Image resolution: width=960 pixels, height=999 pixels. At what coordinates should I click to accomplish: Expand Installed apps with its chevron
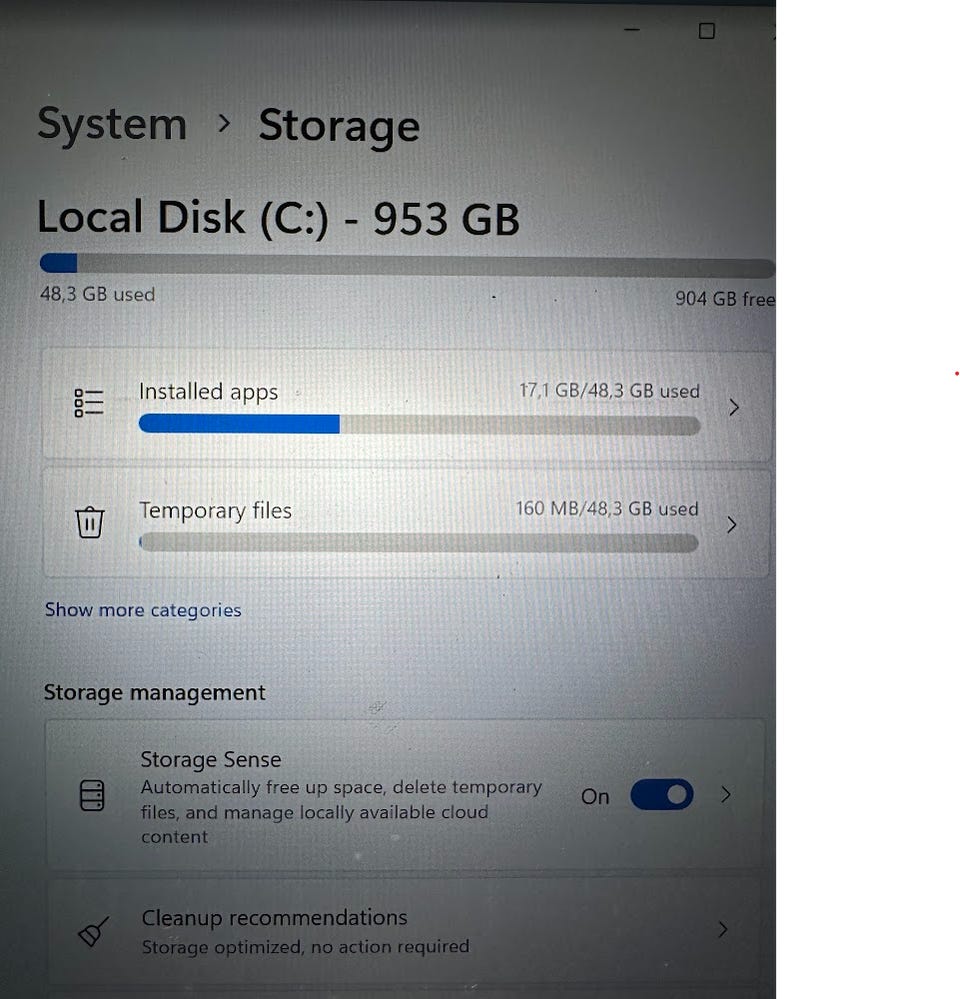[x=734, y=407]
